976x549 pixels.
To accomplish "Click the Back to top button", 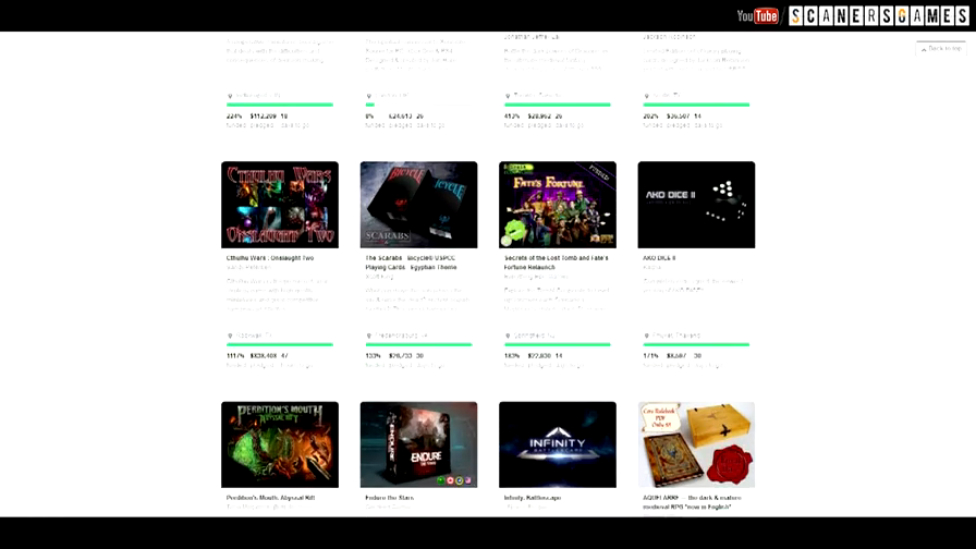I will point(941,49).
